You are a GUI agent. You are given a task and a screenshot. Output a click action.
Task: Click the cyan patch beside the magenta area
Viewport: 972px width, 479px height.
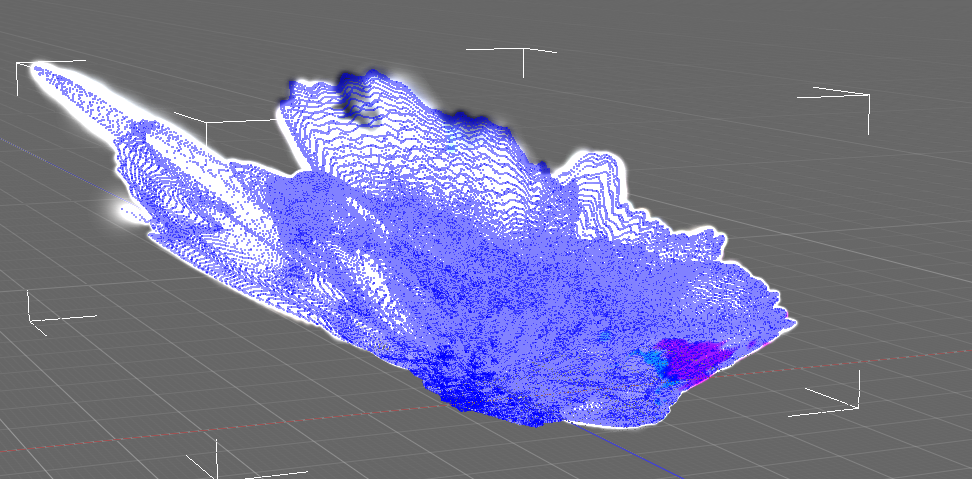(654, 364)
